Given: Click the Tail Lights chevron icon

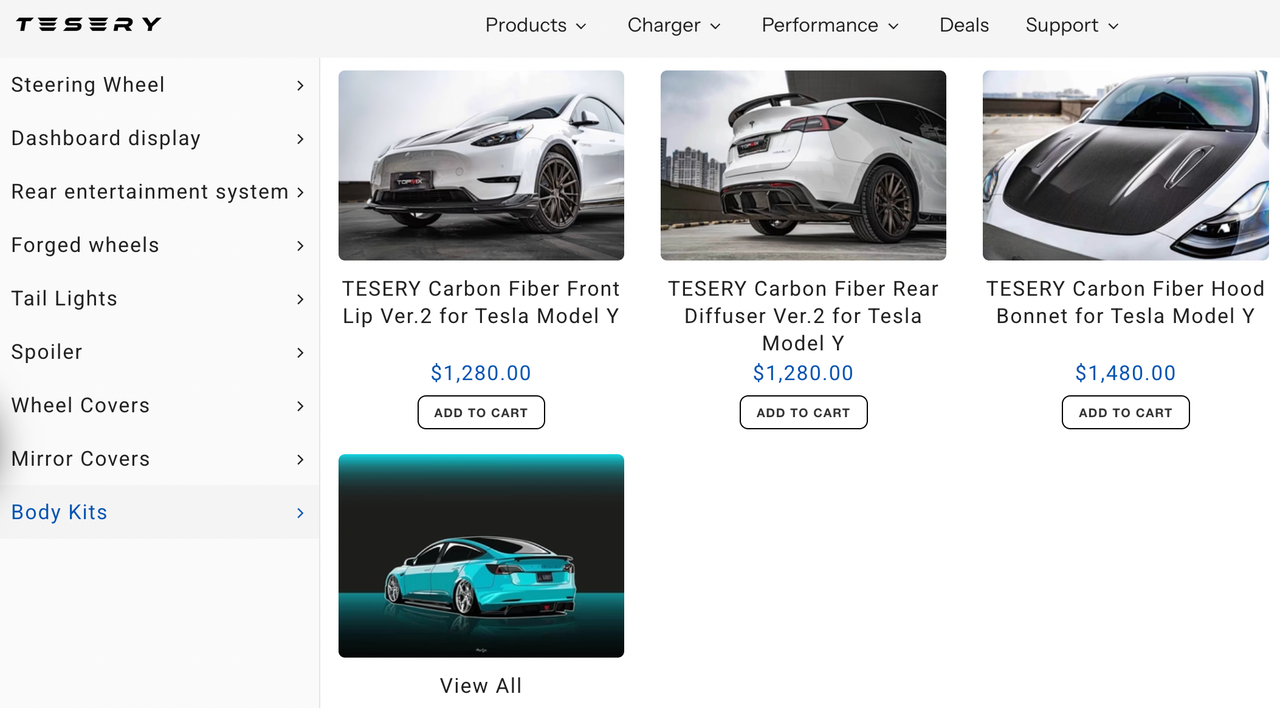Looking at the screenshot, I should pos(300,299).
